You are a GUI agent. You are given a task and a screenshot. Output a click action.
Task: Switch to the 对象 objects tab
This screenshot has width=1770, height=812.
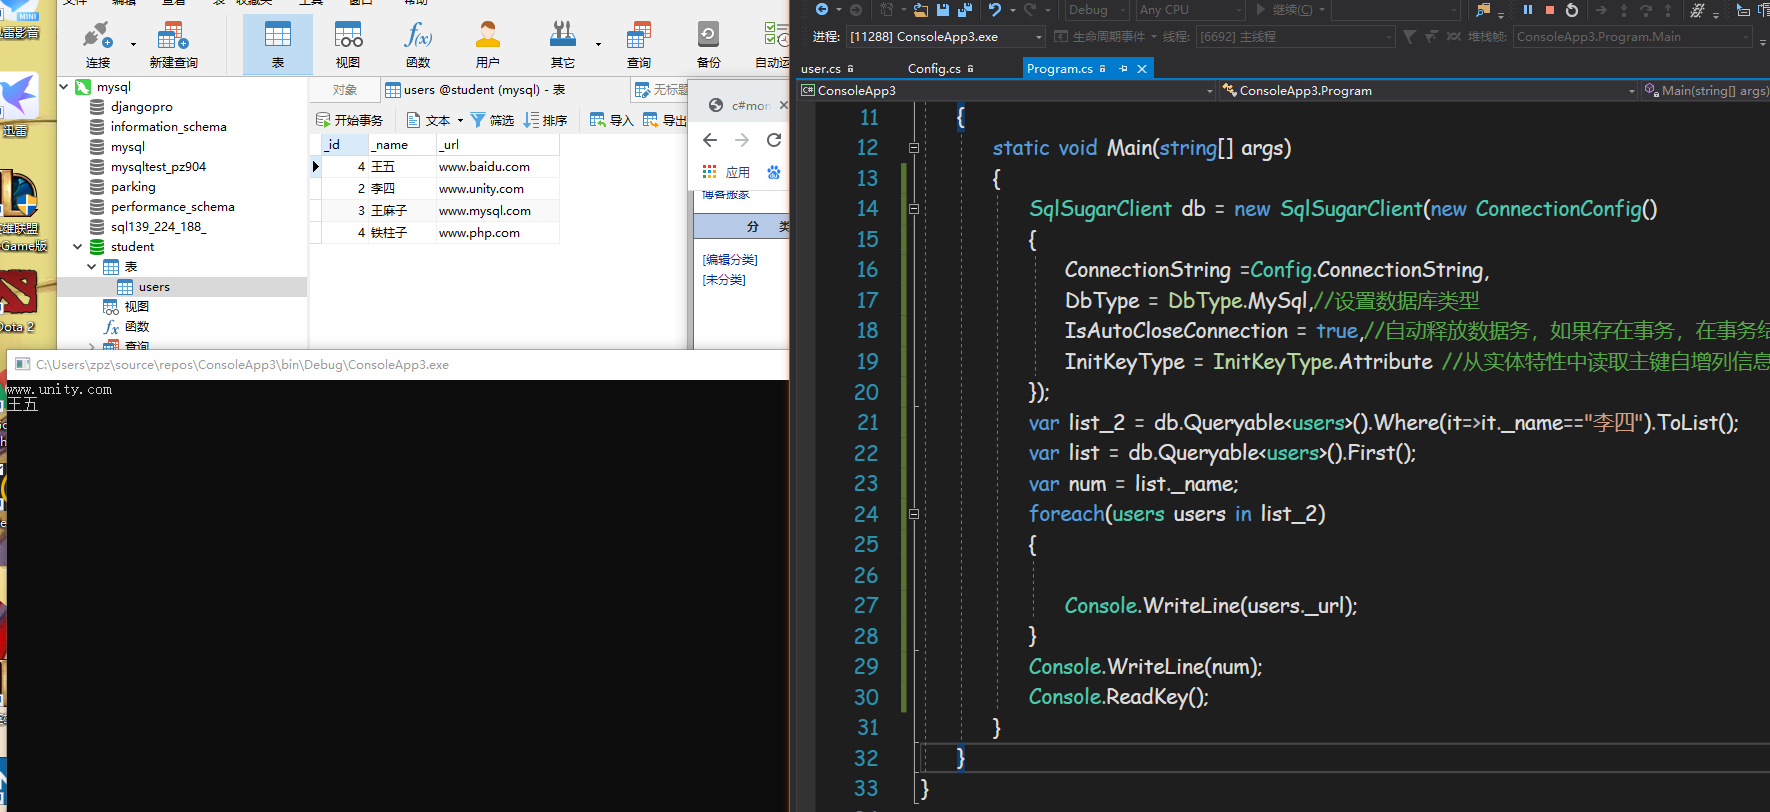[x=345, y=90]
